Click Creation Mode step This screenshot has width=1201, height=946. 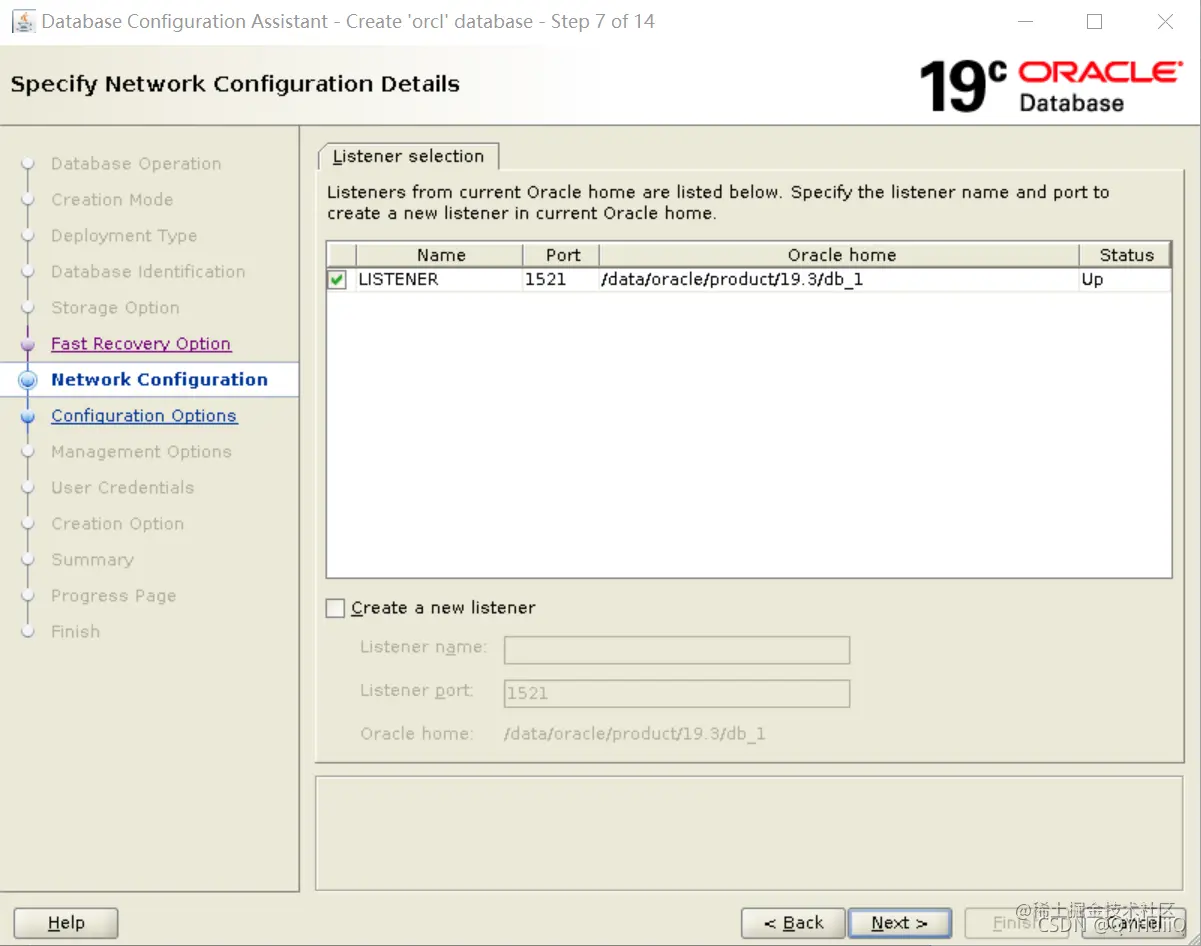[x=112, y=200]
